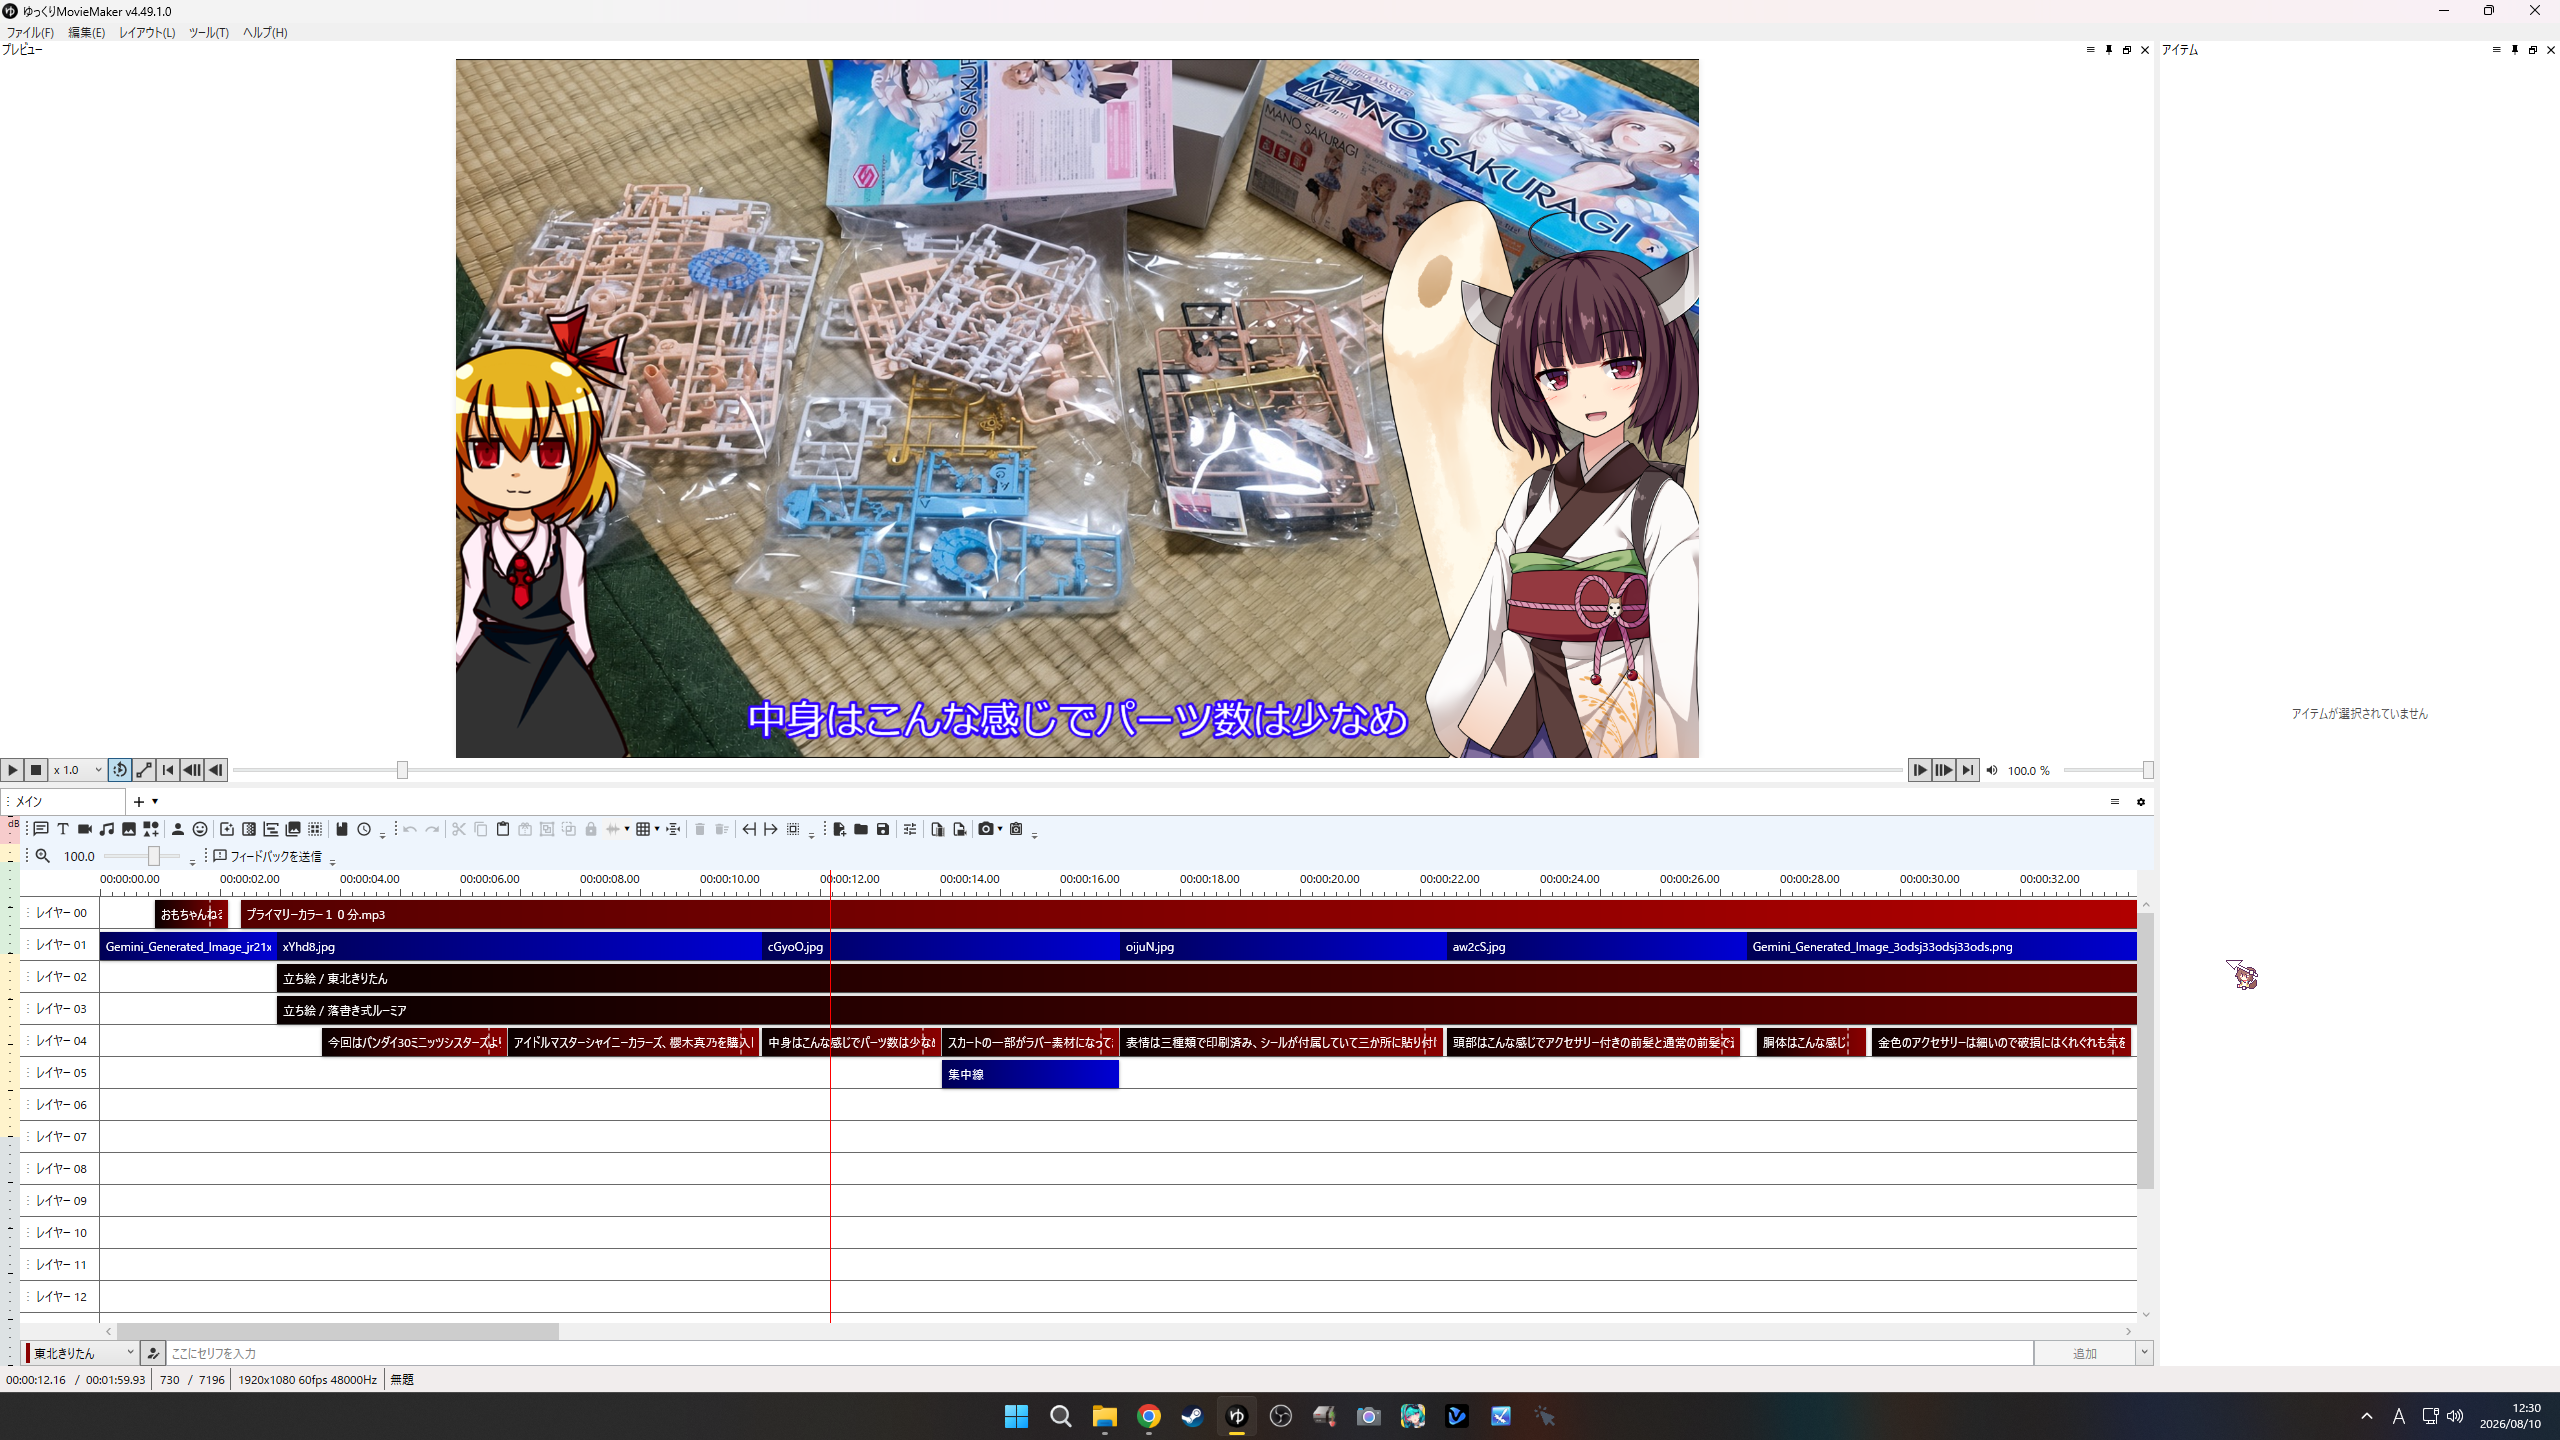The height and width of the screenshot is (1440, 2560).
Task: Add a character portrait item with the person icon
Action: pos(178,829)
